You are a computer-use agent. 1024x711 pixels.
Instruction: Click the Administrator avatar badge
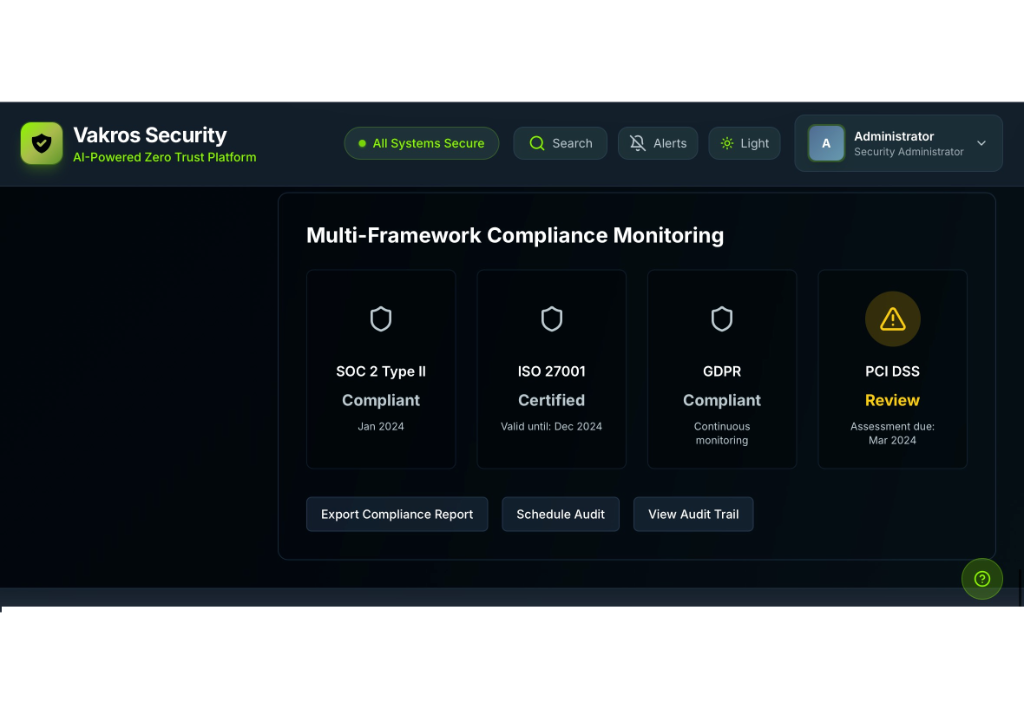(826, 143)
